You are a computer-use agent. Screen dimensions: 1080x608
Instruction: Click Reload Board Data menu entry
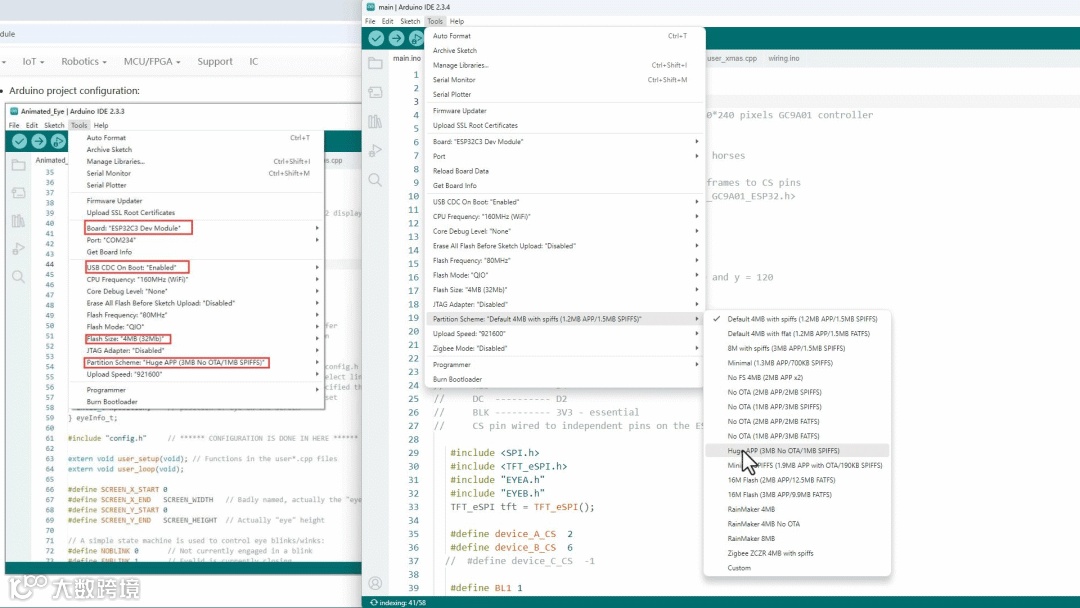565,171
